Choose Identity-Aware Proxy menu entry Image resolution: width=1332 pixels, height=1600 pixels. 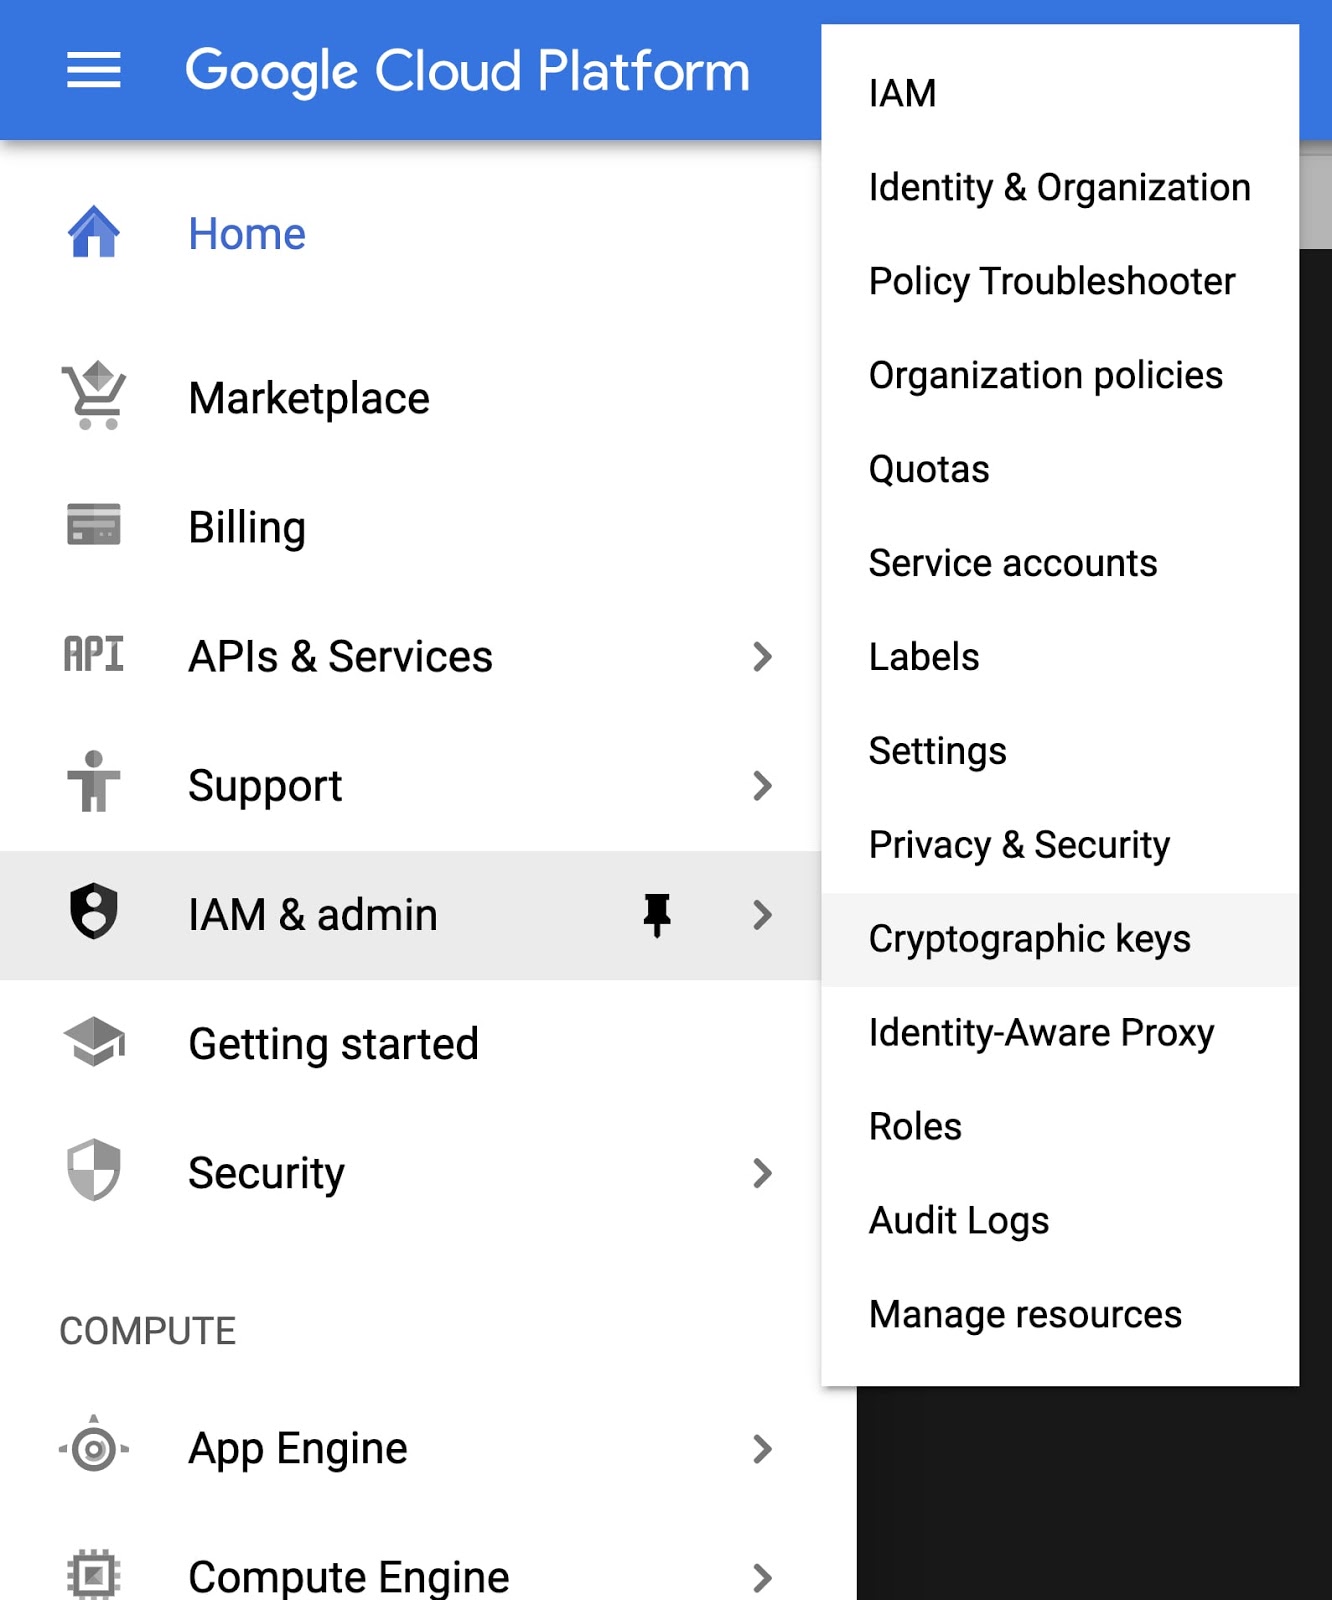tap(1041, 1033)
